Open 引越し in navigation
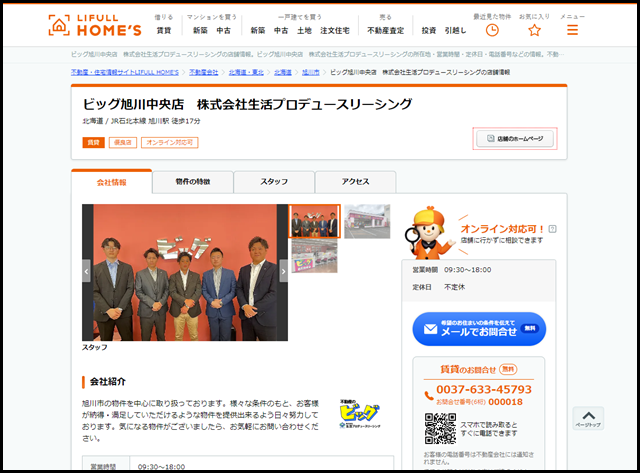Viewport: 640px width, 473px height. coord(455,30)
